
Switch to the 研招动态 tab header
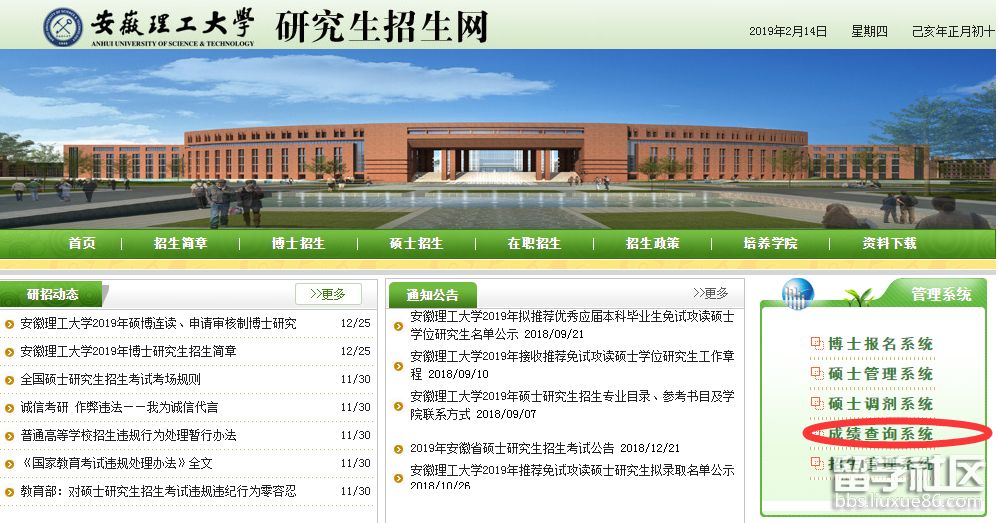point(52,294)
